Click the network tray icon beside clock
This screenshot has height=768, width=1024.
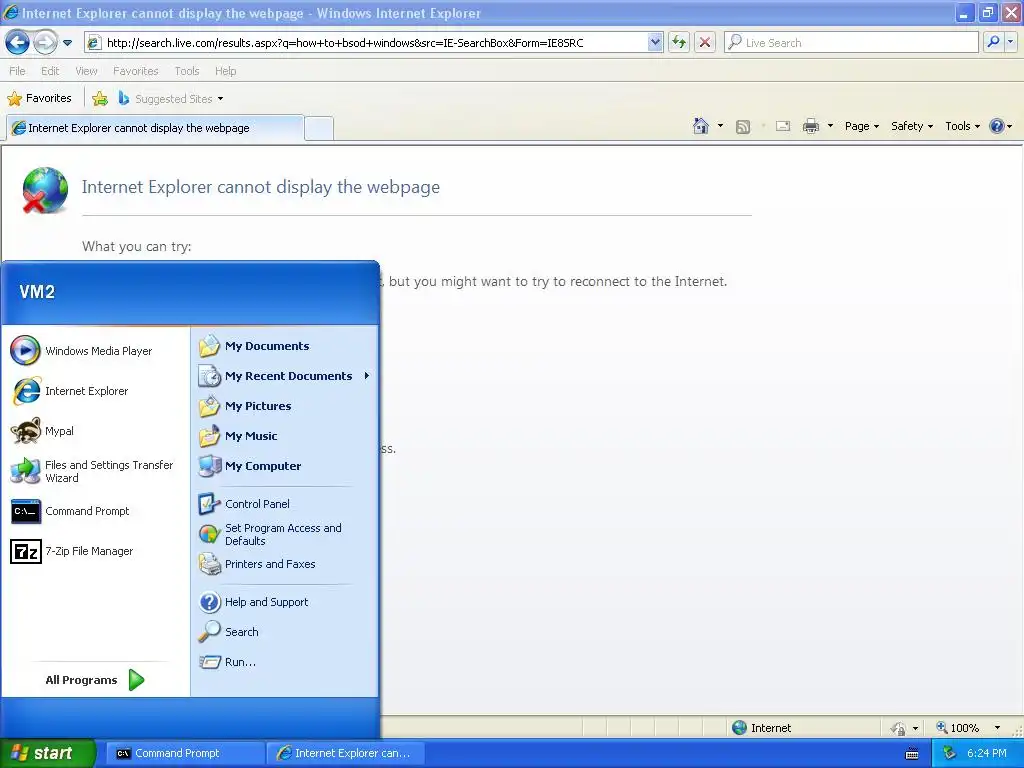click(x=949, y=754)
